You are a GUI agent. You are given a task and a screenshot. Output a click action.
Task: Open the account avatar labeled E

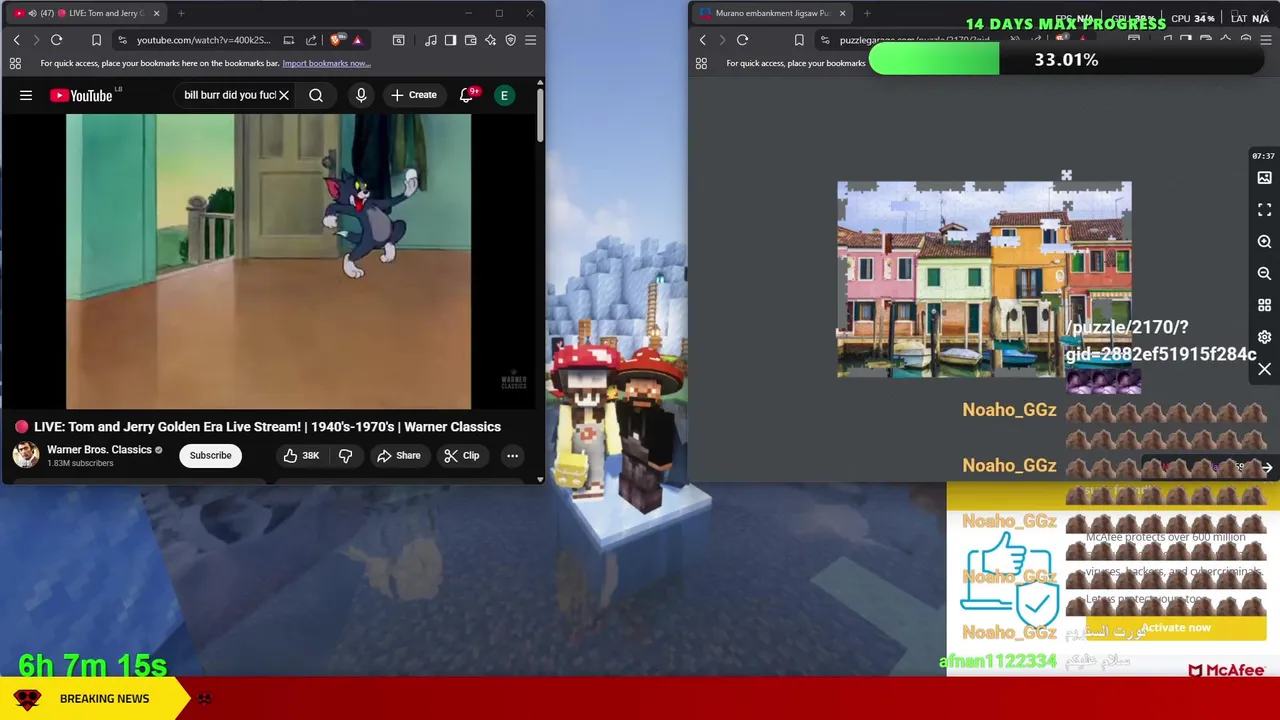[x=505, y=95]
